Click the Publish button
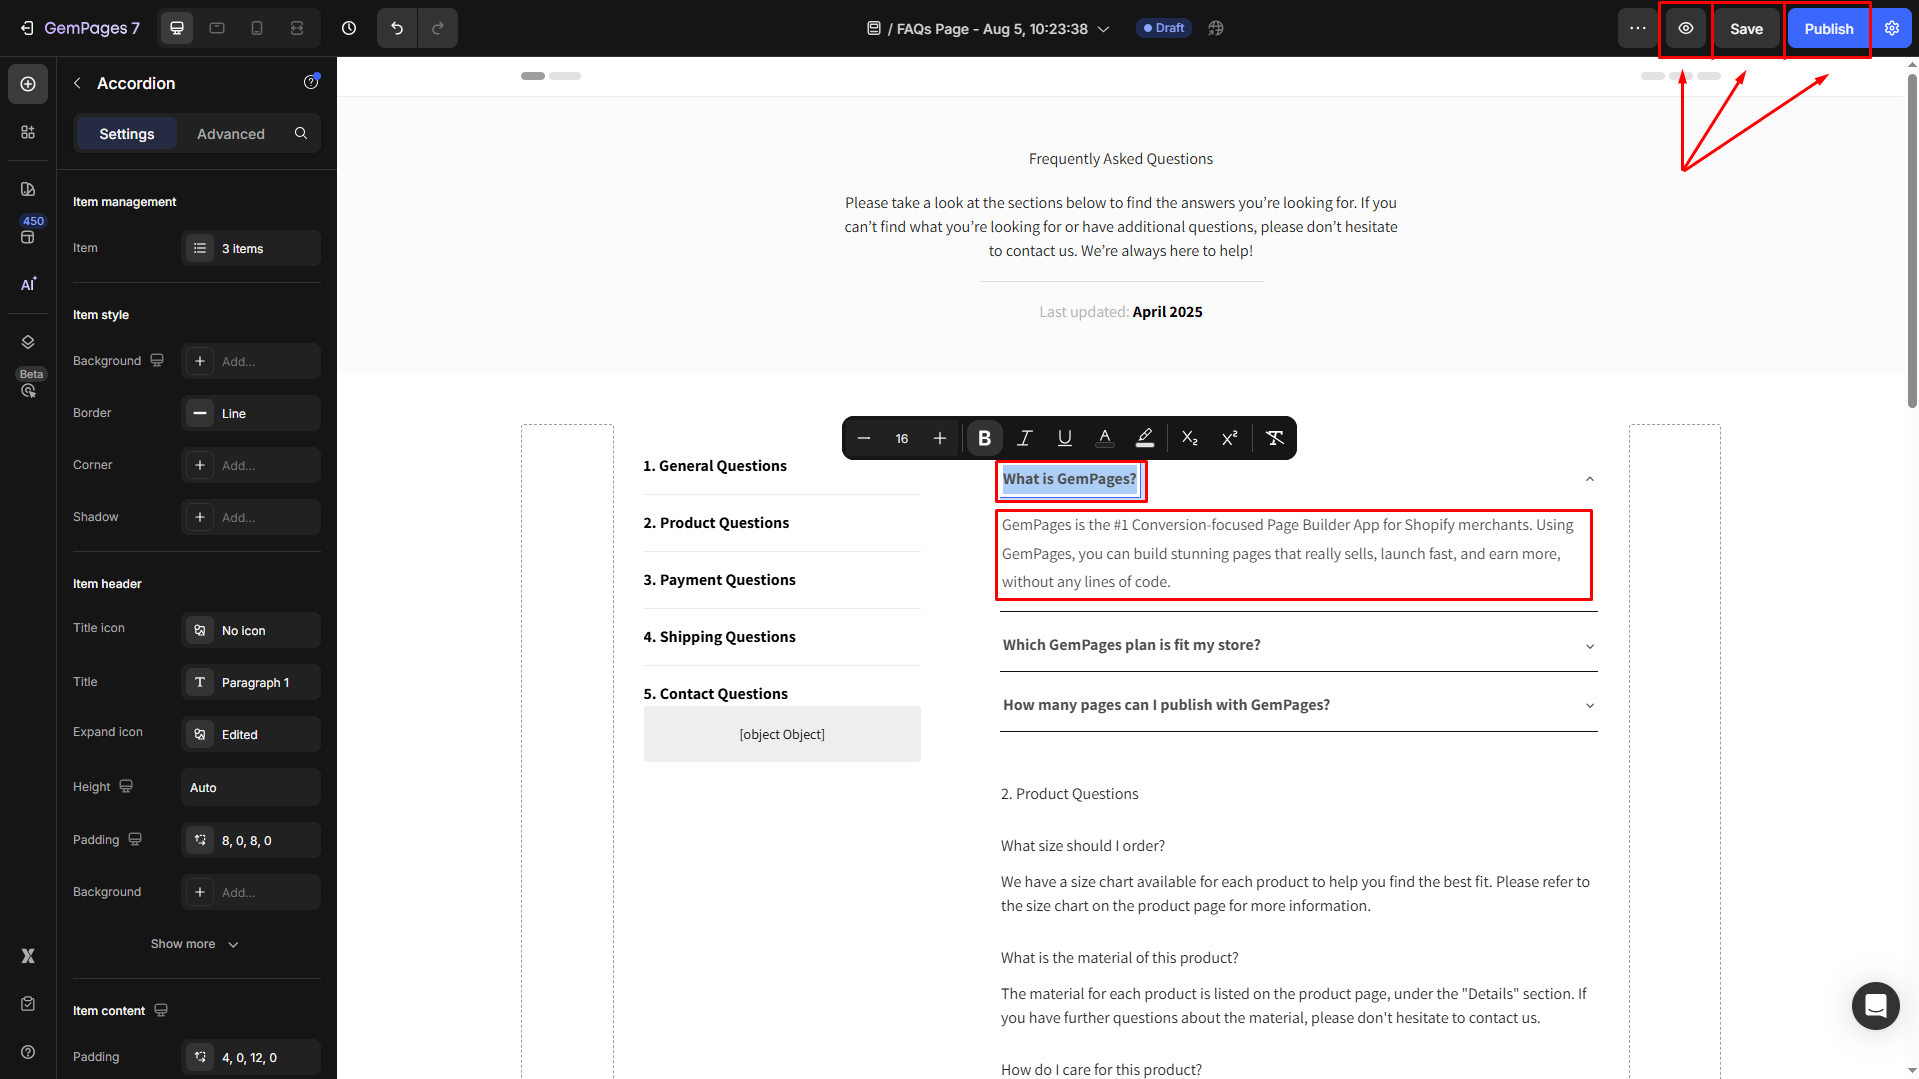 (x=1828, y=28)
